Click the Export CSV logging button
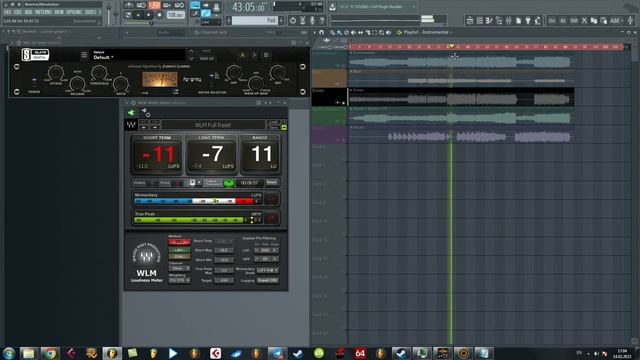Image resolution: width=640 pixels, height=360 pixels. point(268,280)
